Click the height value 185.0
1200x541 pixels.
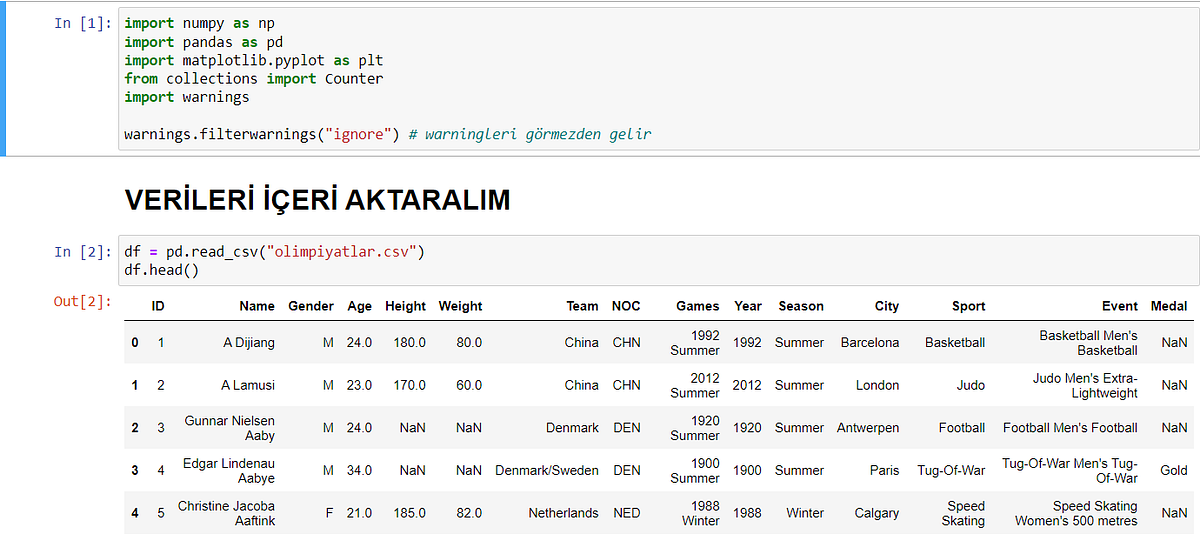click(409, 513)
